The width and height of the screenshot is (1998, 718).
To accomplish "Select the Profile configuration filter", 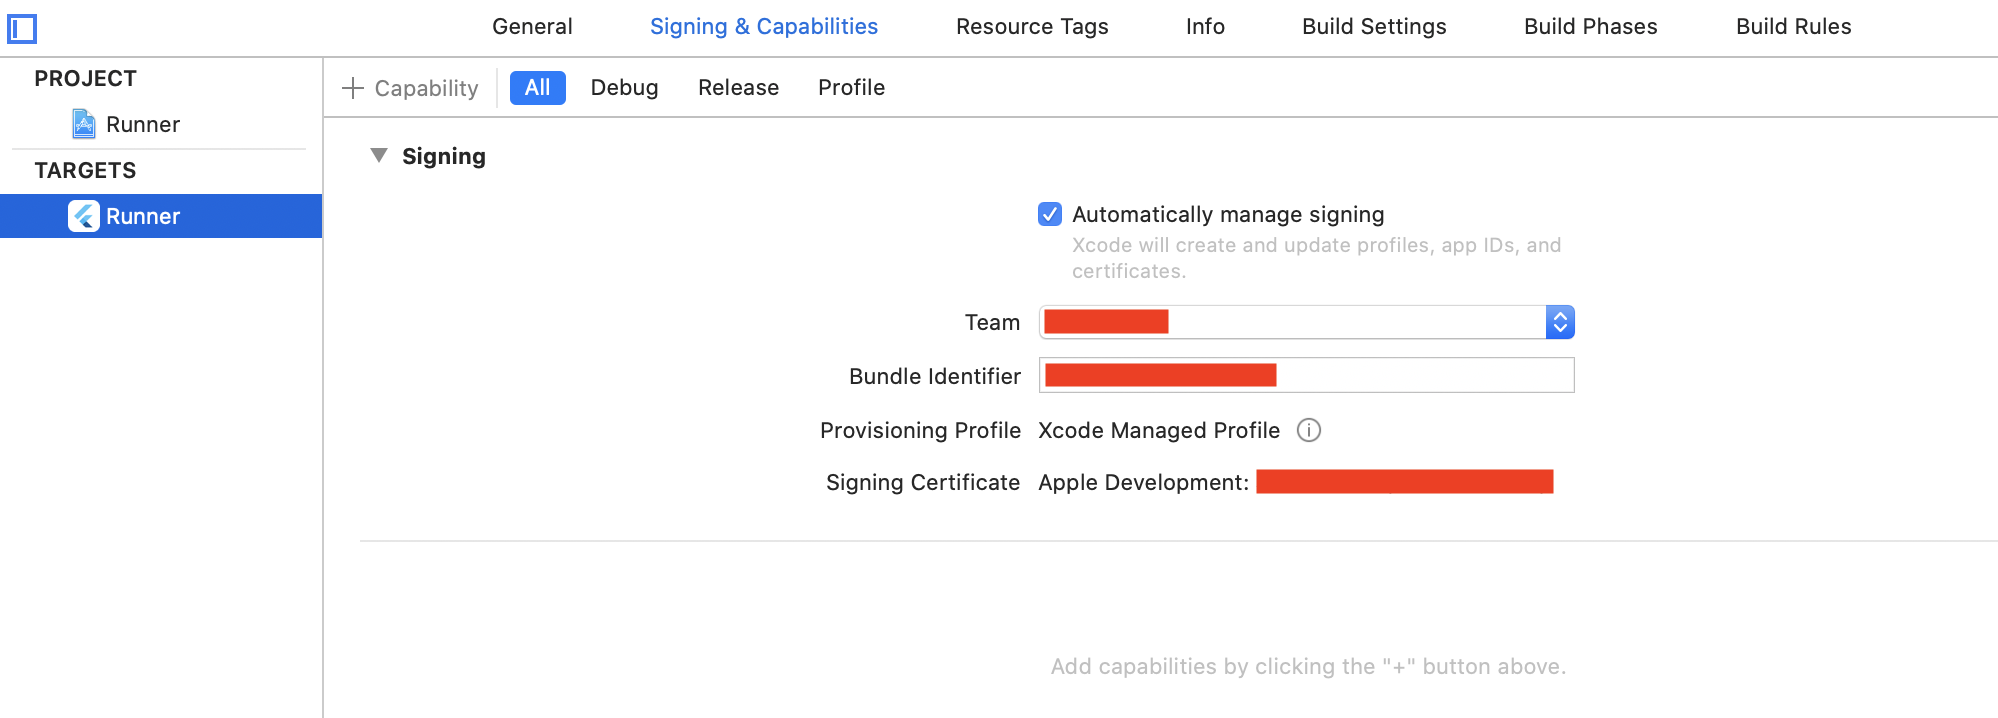I will pos(851,88).
